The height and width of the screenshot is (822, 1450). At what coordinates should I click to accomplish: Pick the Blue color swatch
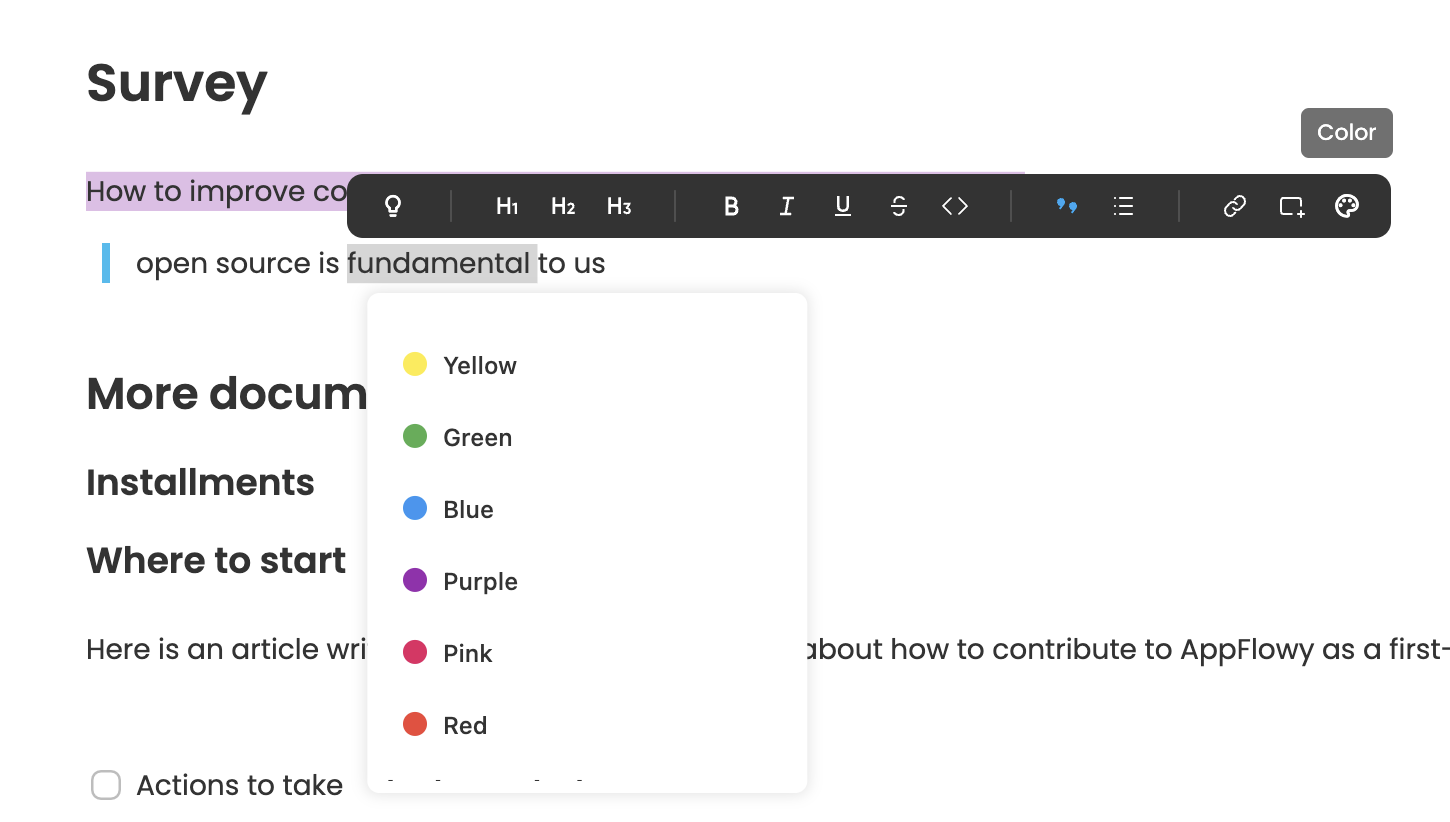pos(415,509)
